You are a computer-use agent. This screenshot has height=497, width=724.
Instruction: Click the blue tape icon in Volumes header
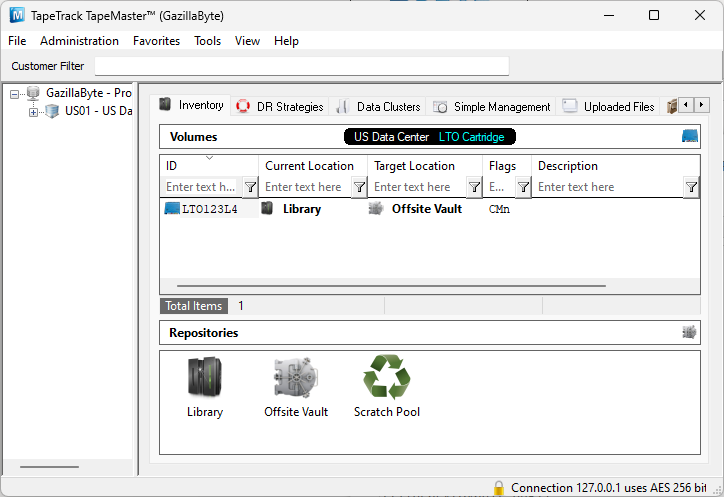point(690,136)
